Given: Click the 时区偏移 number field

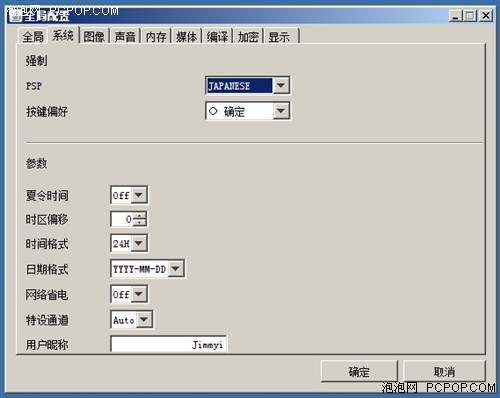Looking at the screenshot, I should 122,219.
